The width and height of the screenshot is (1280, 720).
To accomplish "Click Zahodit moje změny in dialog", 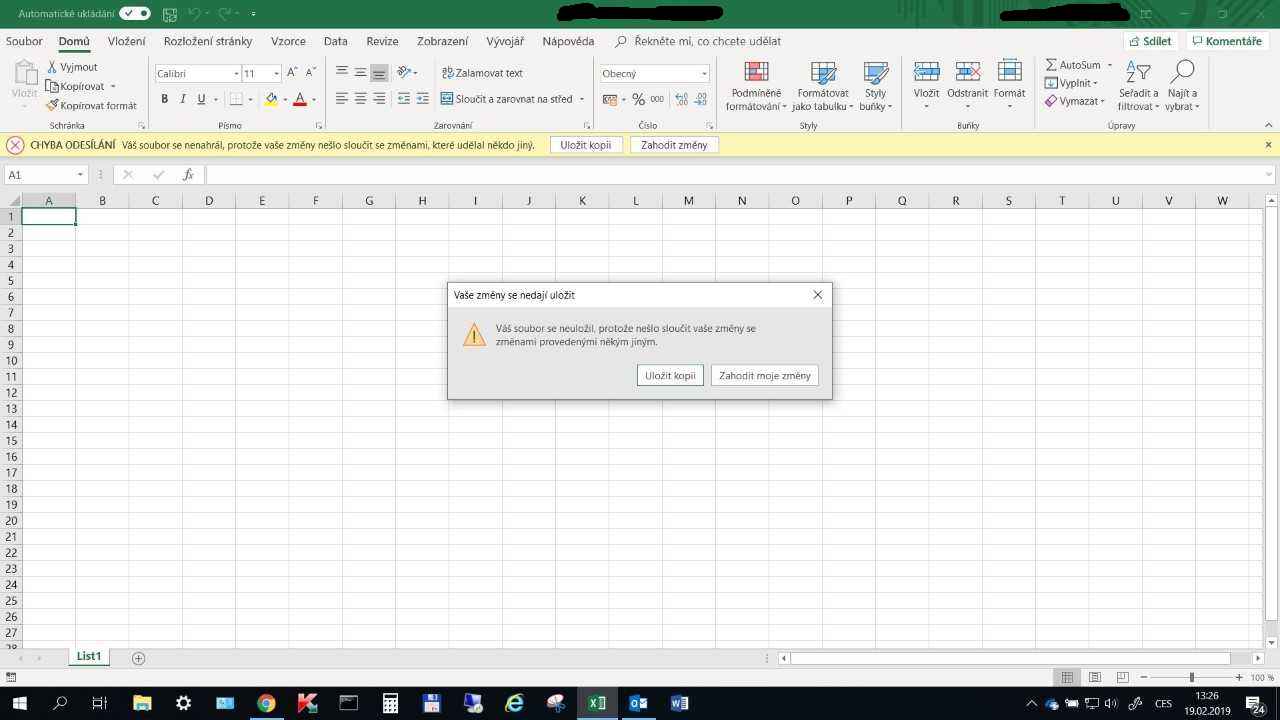I will point(765,375).
